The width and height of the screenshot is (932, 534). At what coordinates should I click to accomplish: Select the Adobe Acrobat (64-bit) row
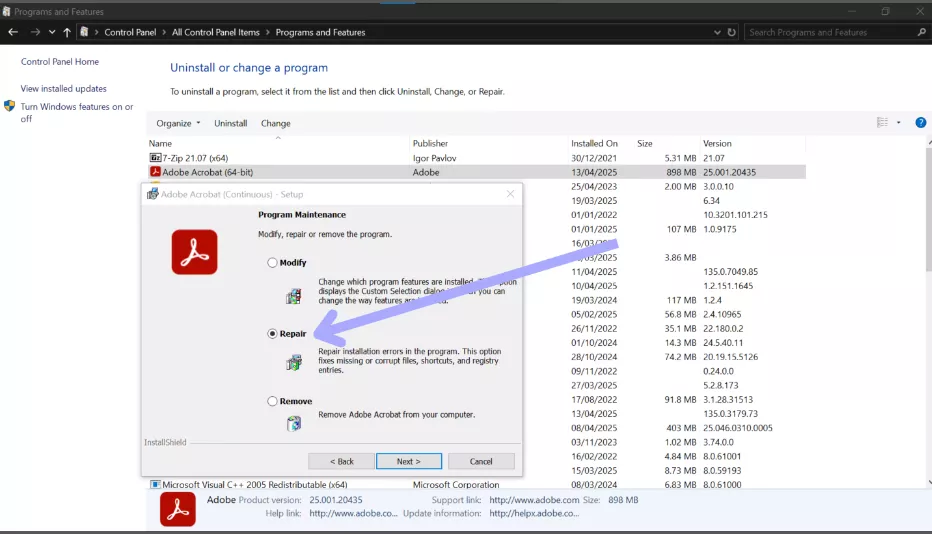point(476,172)
